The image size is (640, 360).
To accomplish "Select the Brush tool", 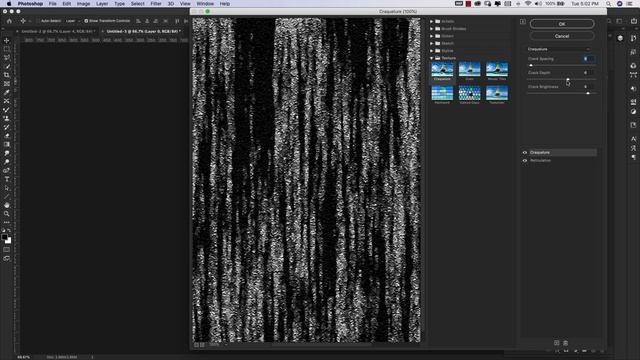I will tap(7, 109).
